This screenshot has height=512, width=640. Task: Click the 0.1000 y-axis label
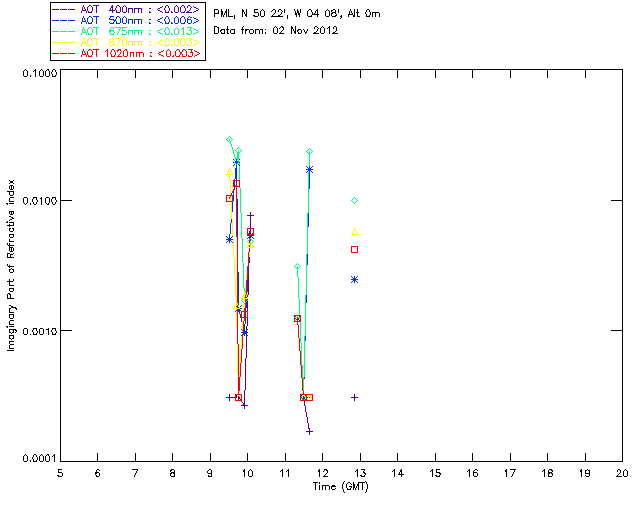(x=39, y=73)
